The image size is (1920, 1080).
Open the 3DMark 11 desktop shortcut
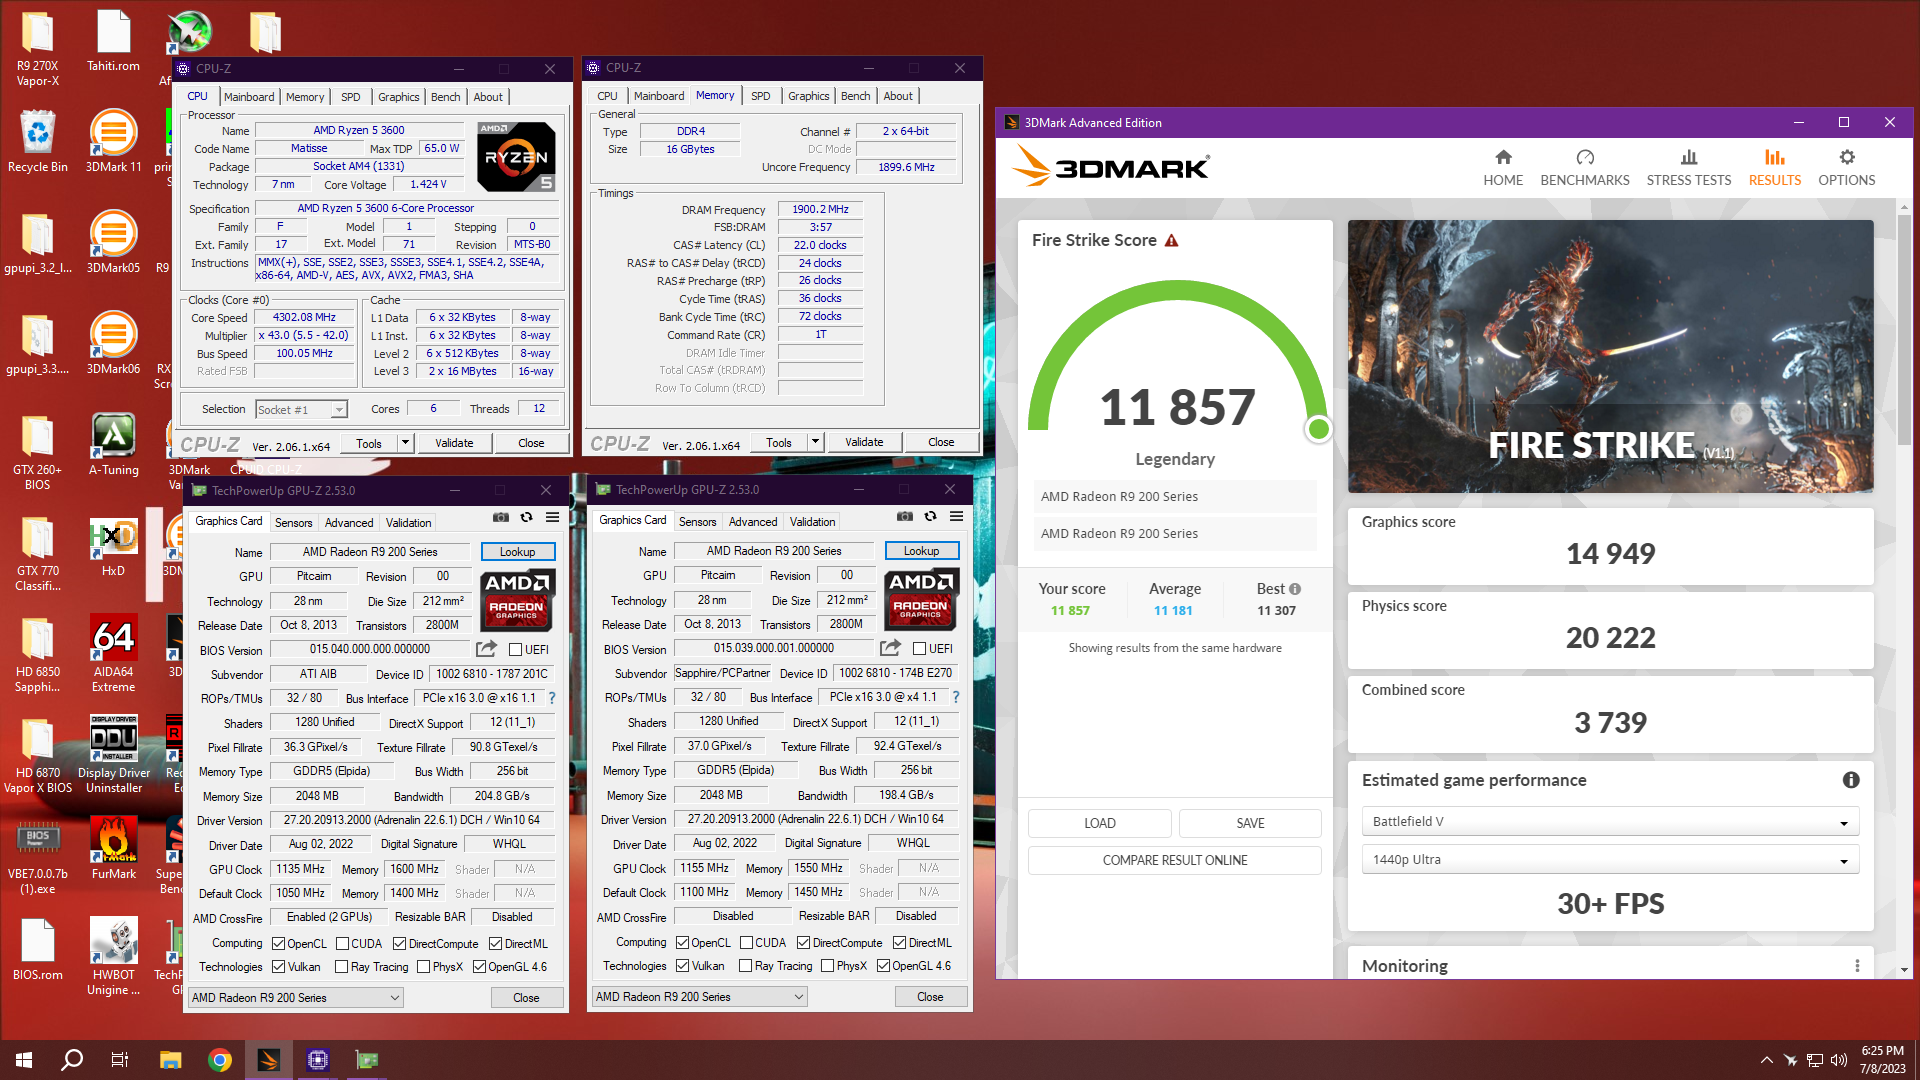click(x=113, y=141)
